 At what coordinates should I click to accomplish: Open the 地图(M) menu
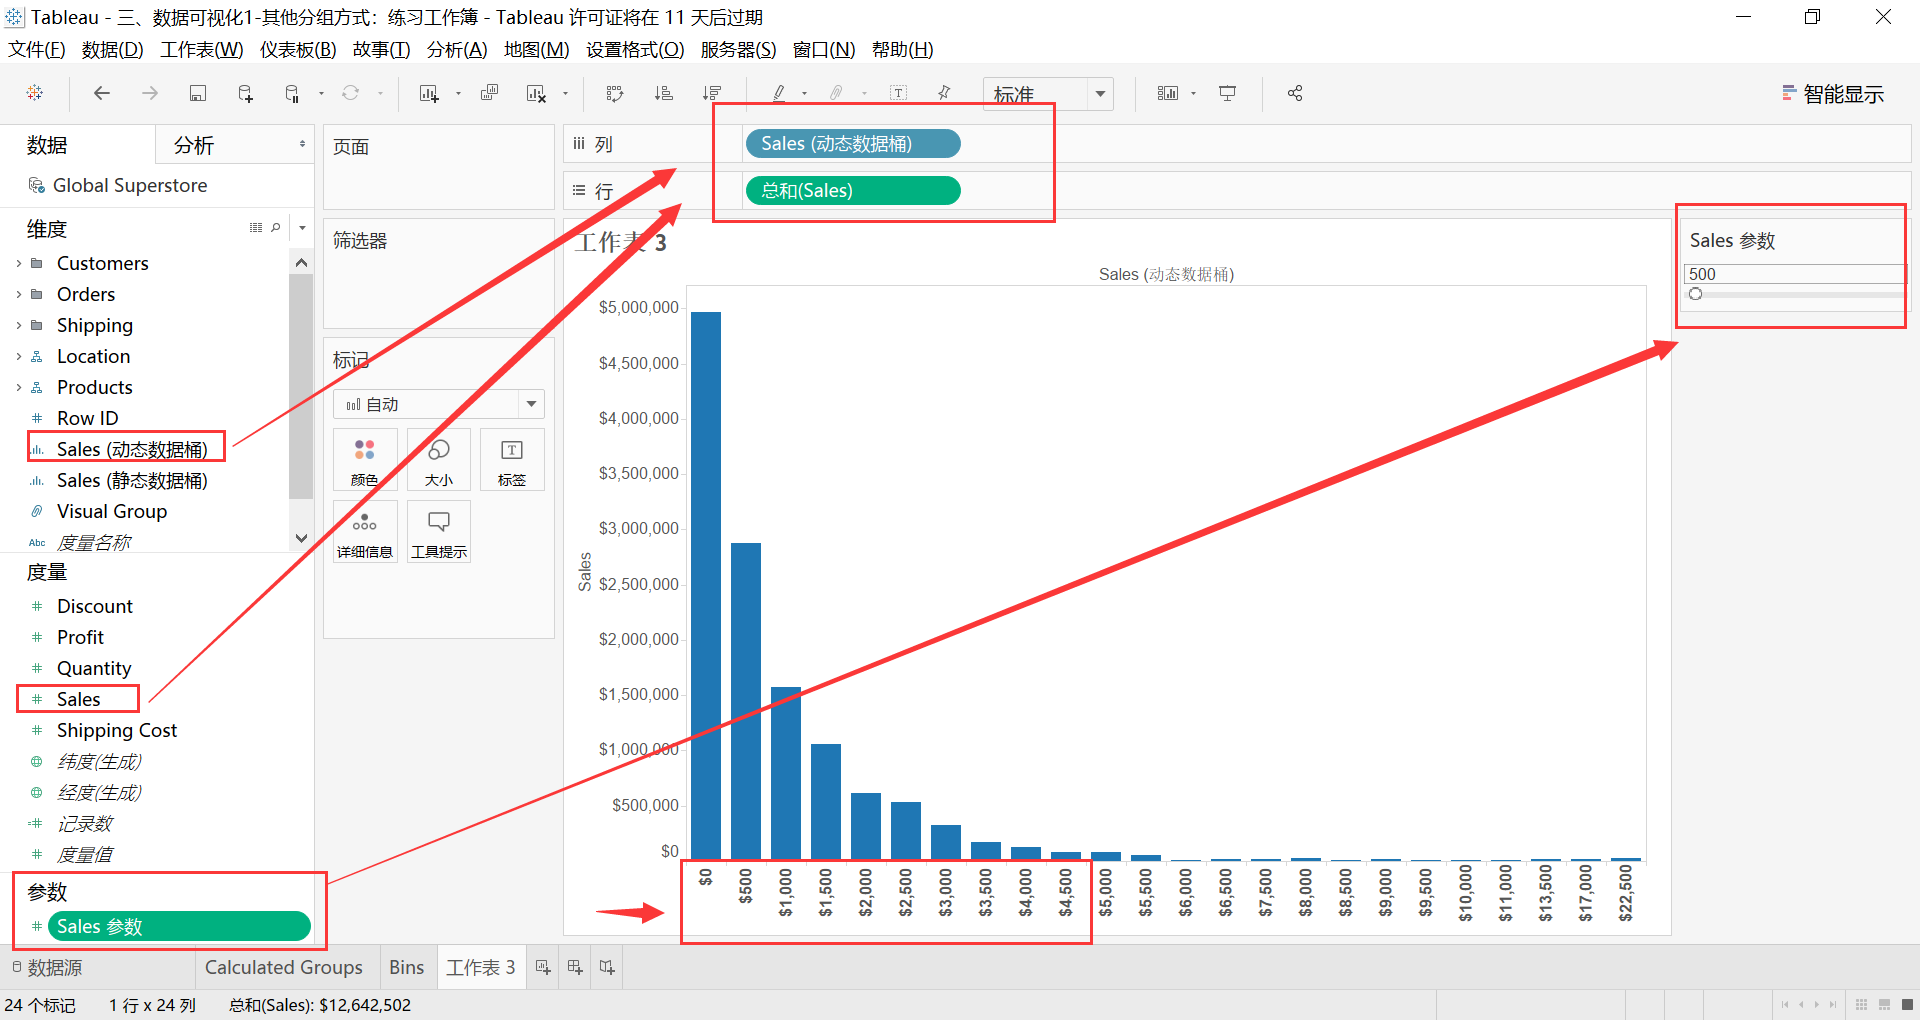point(536,49)
